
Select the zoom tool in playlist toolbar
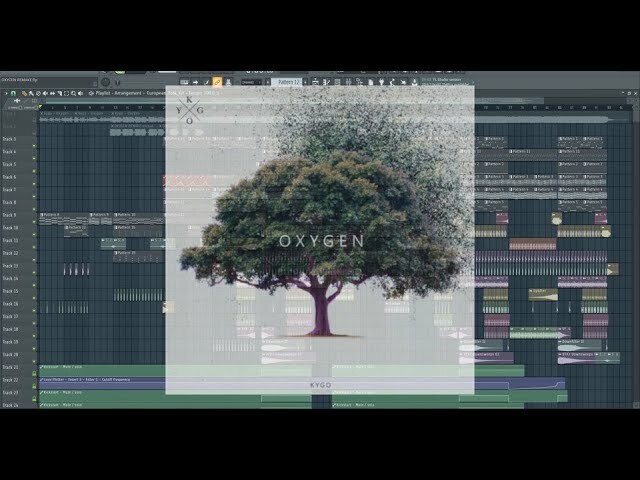click(73, 93)
